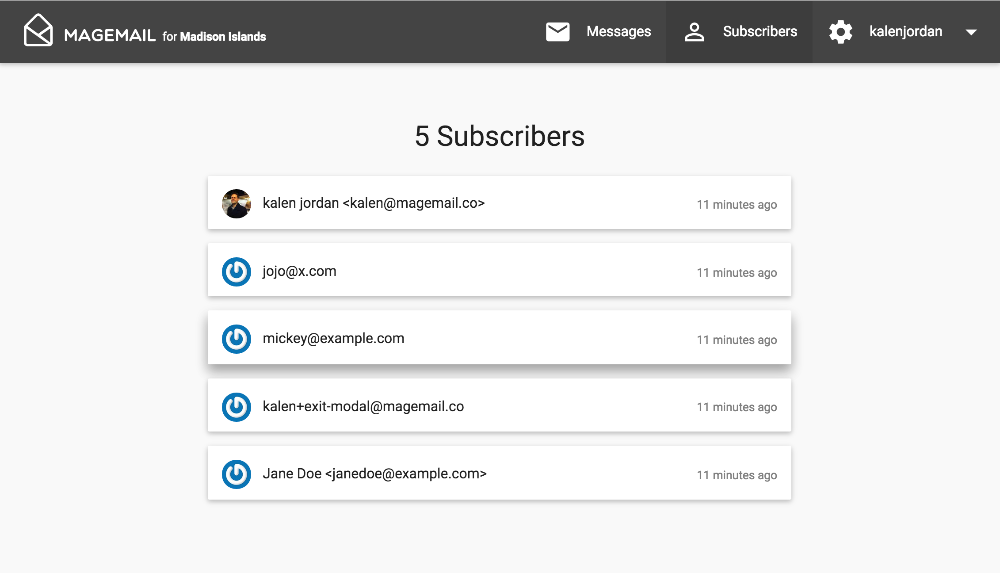This screenshot has width=1000, height=573.
Task: Select the jojo@x.com subscriber email
Action: point(299,271)
